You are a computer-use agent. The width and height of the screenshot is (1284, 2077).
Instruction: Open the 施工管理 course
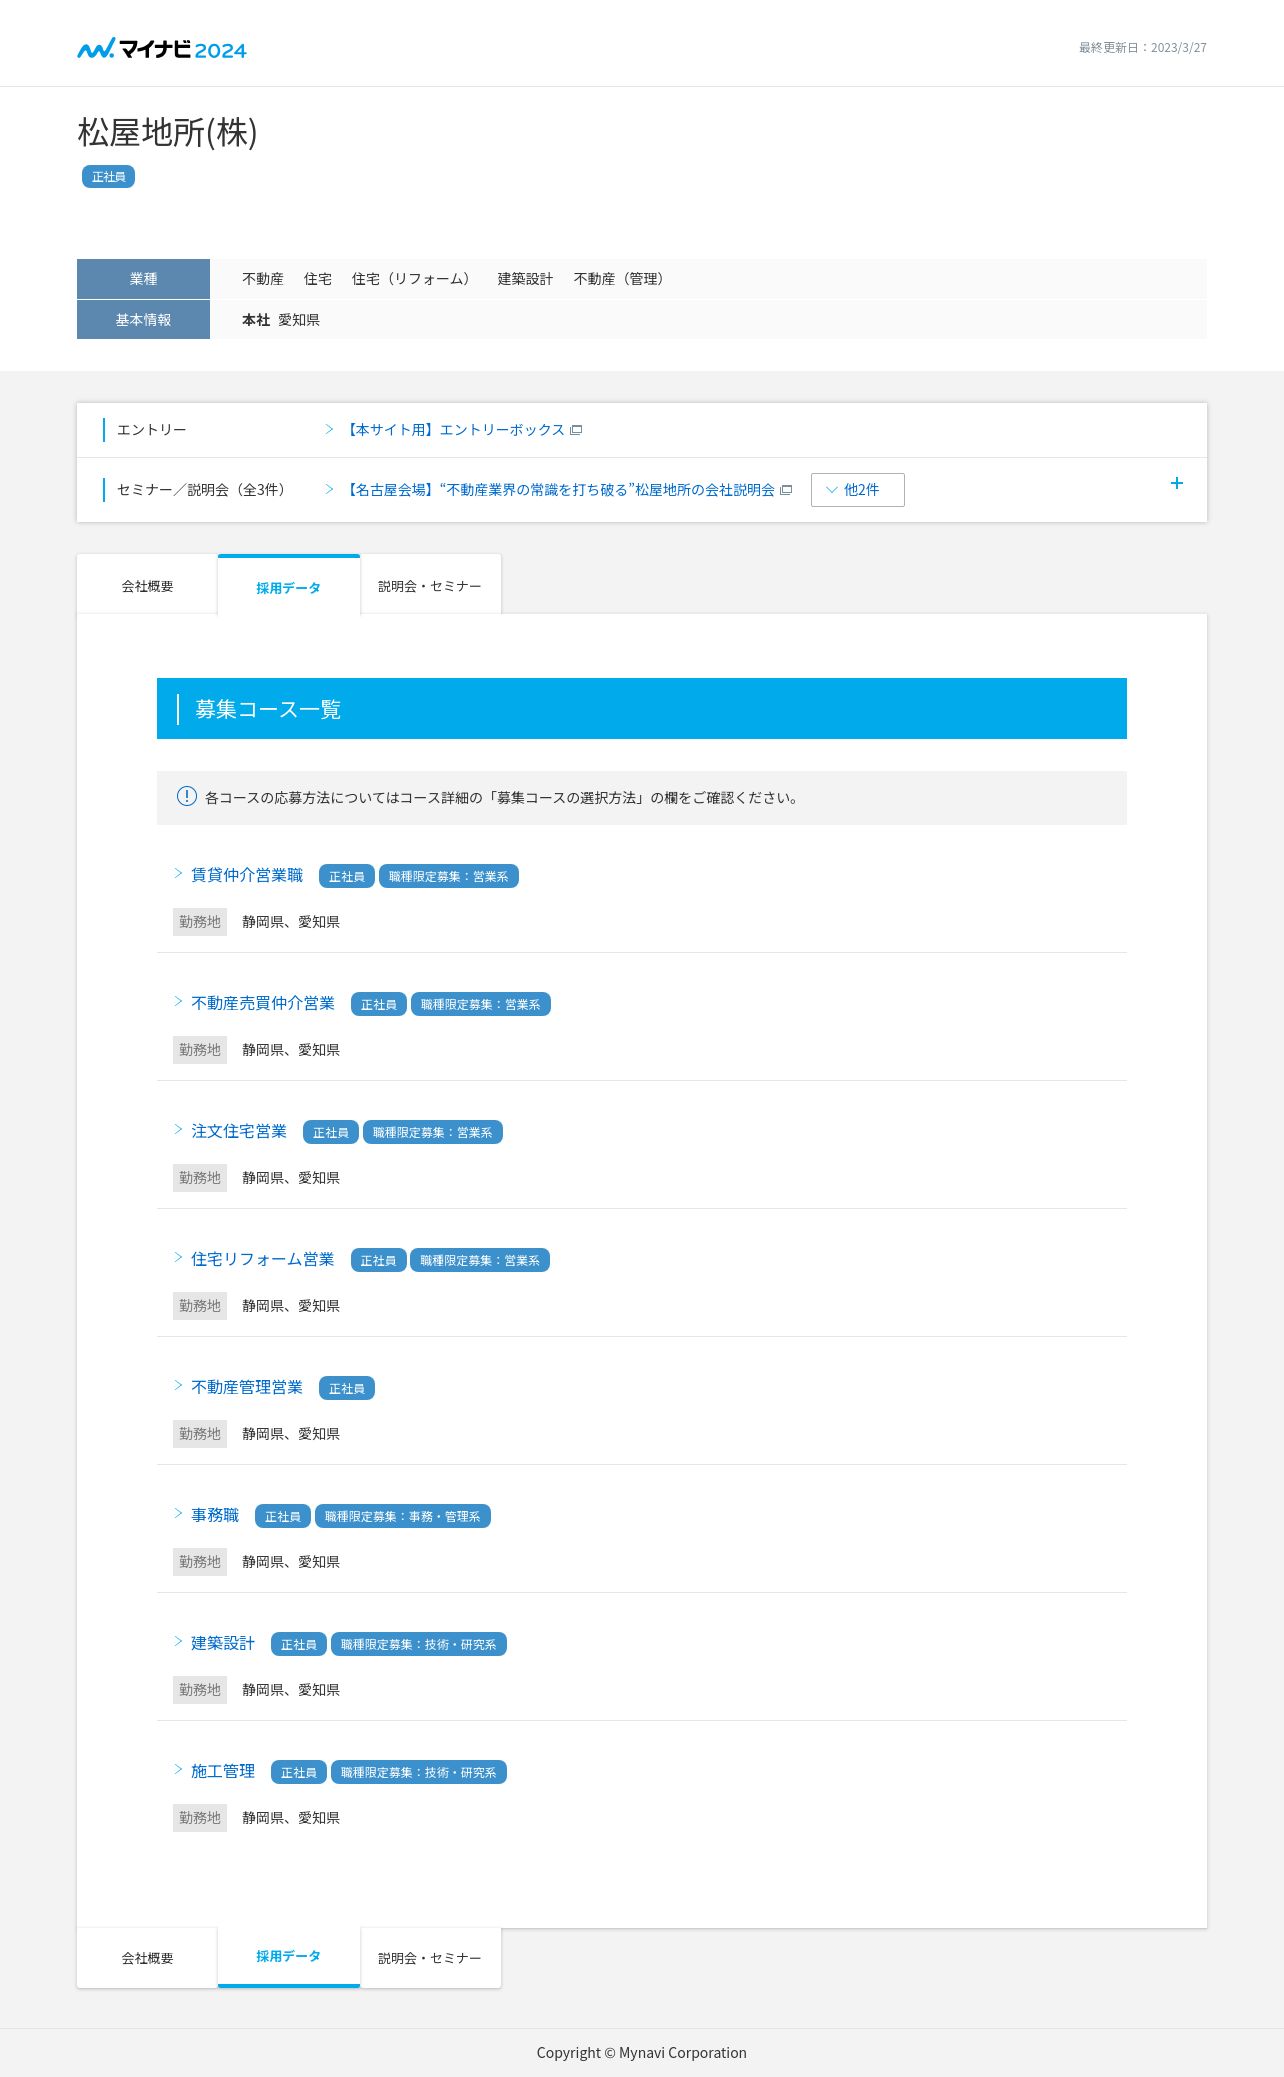click(x=223, y=1771)
